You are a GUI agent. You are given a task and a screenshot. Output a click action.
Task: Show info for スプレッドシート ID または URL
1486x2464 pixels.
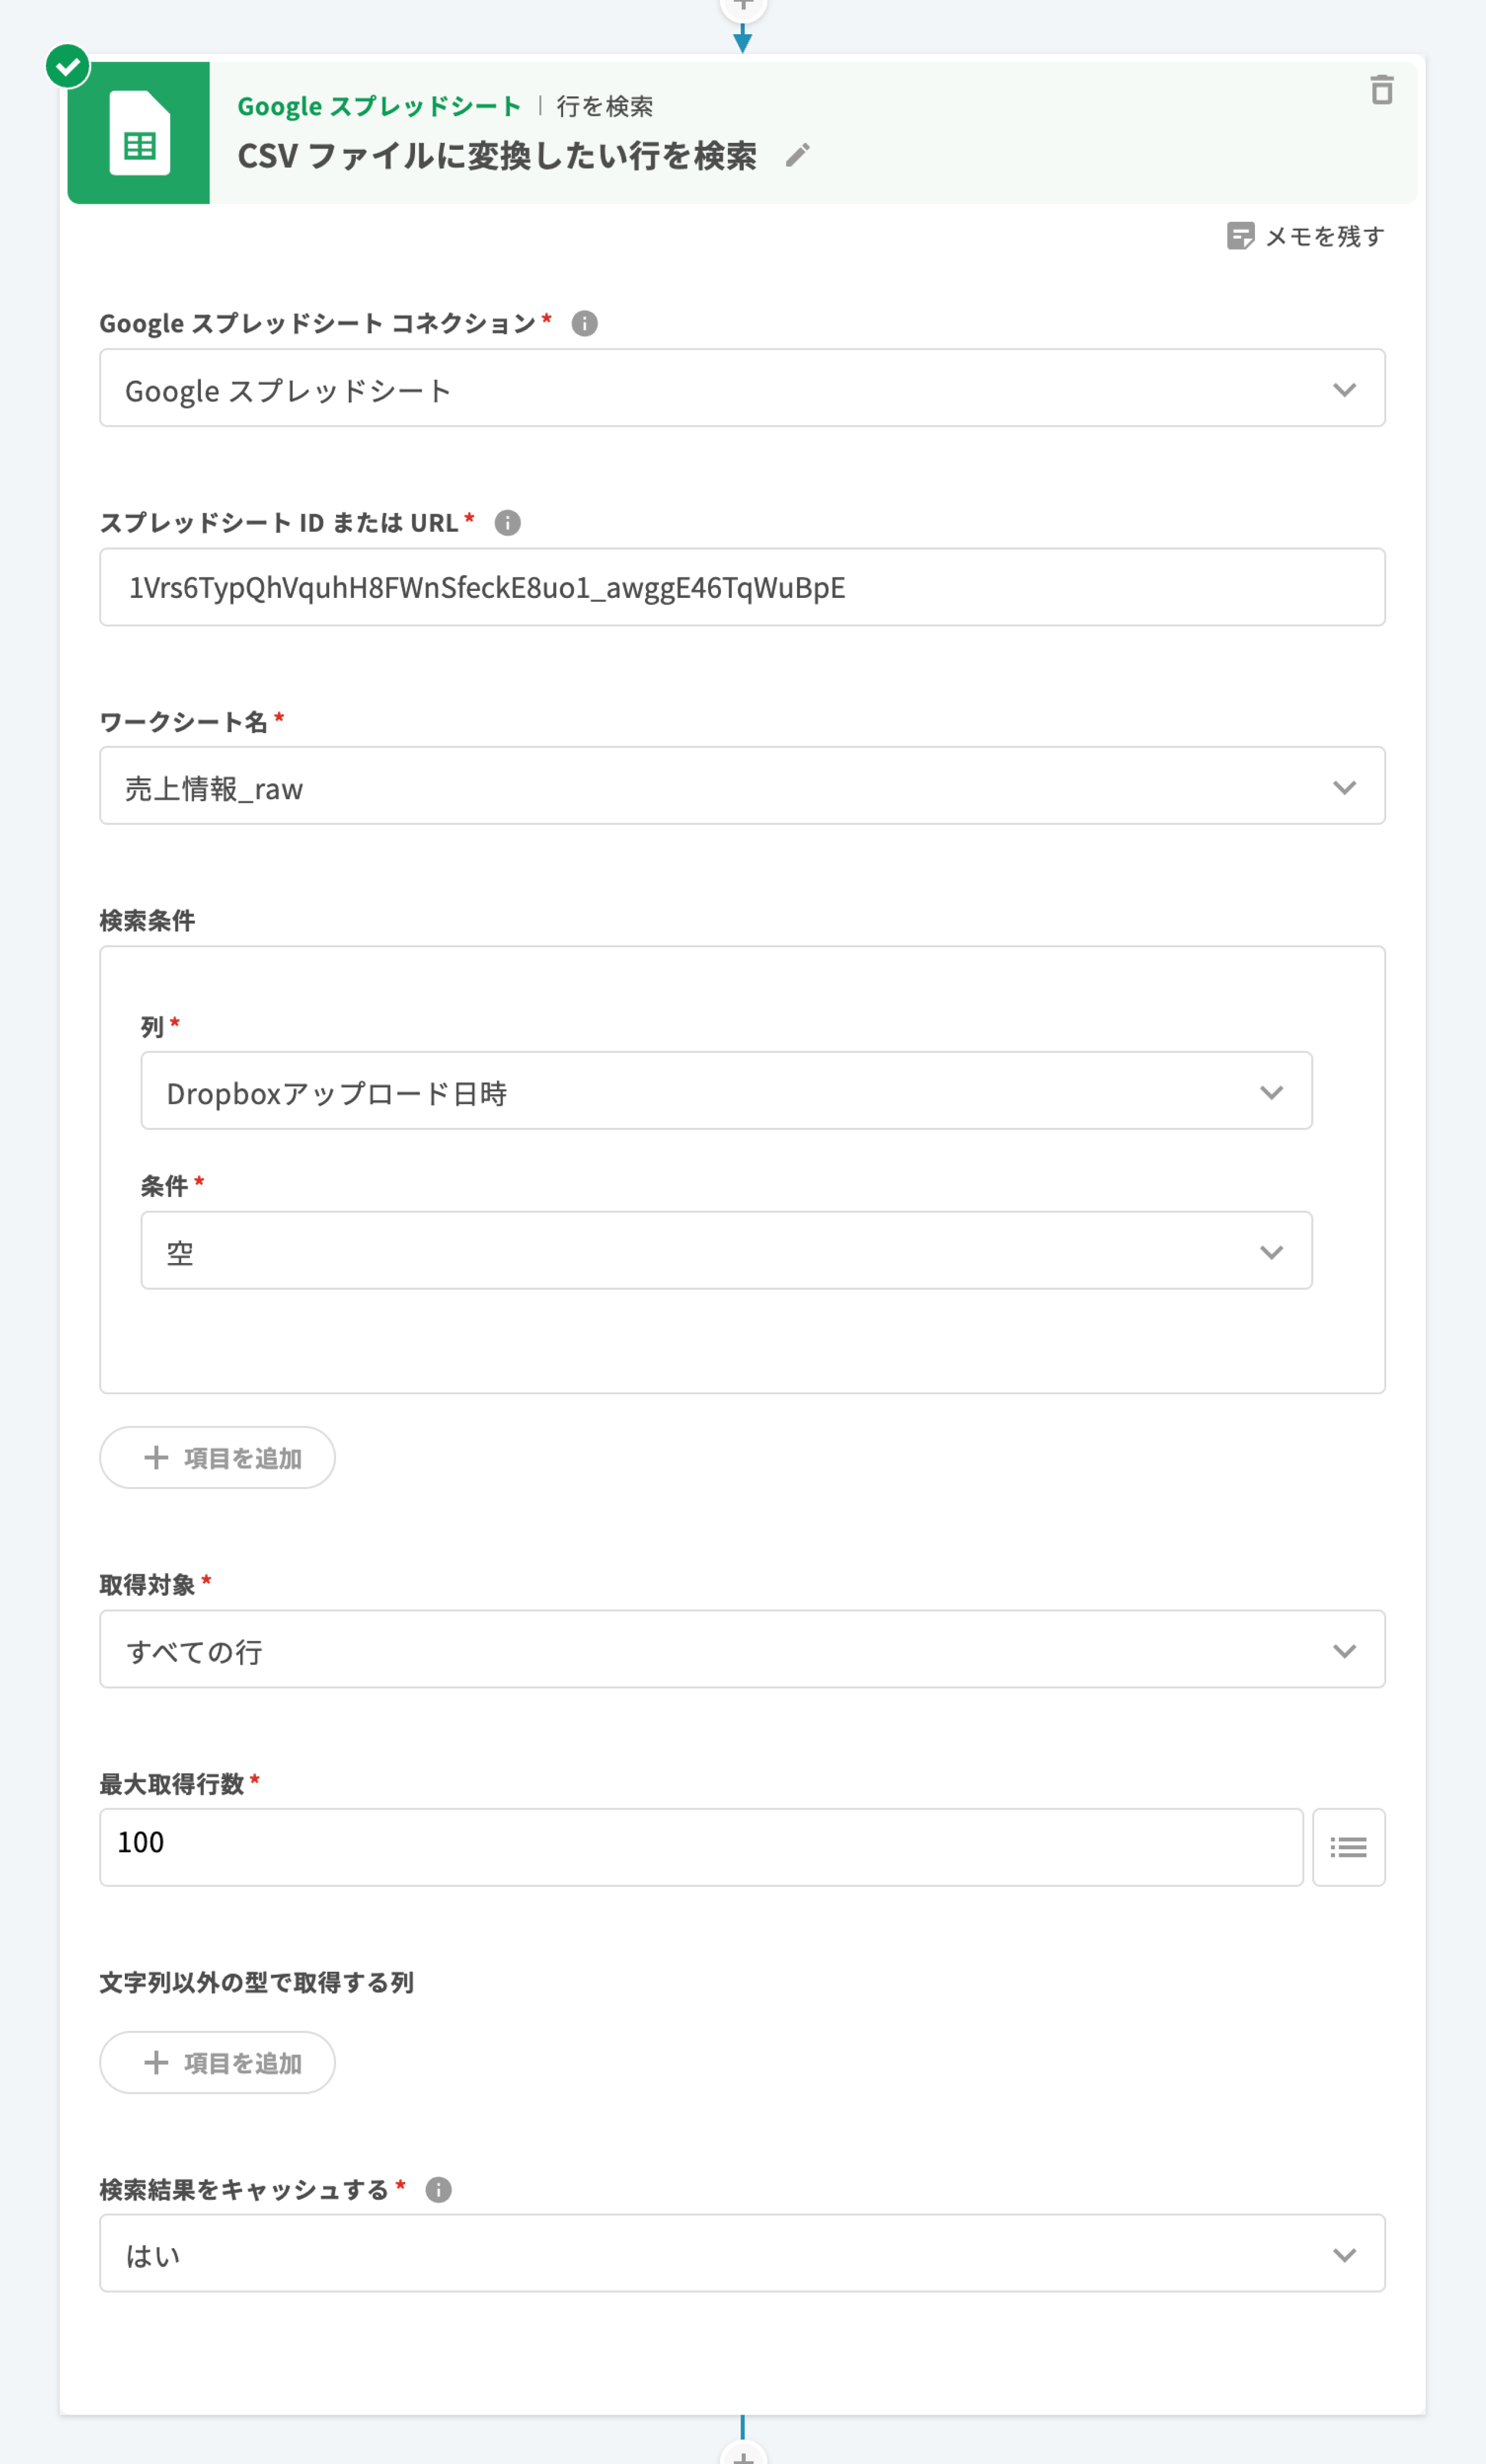[507, 523]
